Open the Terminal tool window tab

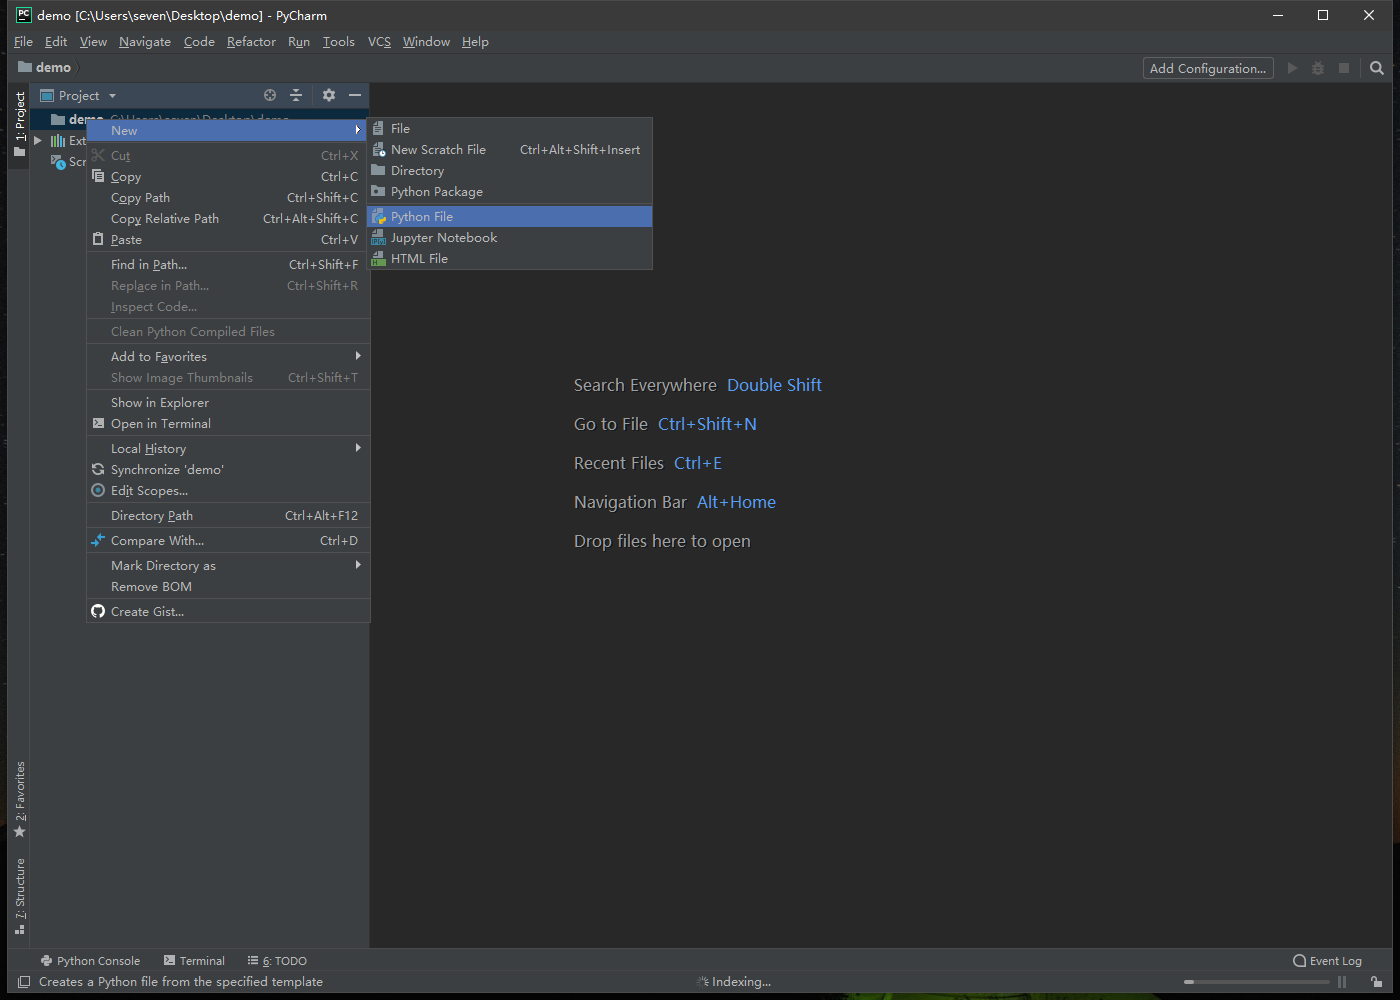[x=194, y=961]
